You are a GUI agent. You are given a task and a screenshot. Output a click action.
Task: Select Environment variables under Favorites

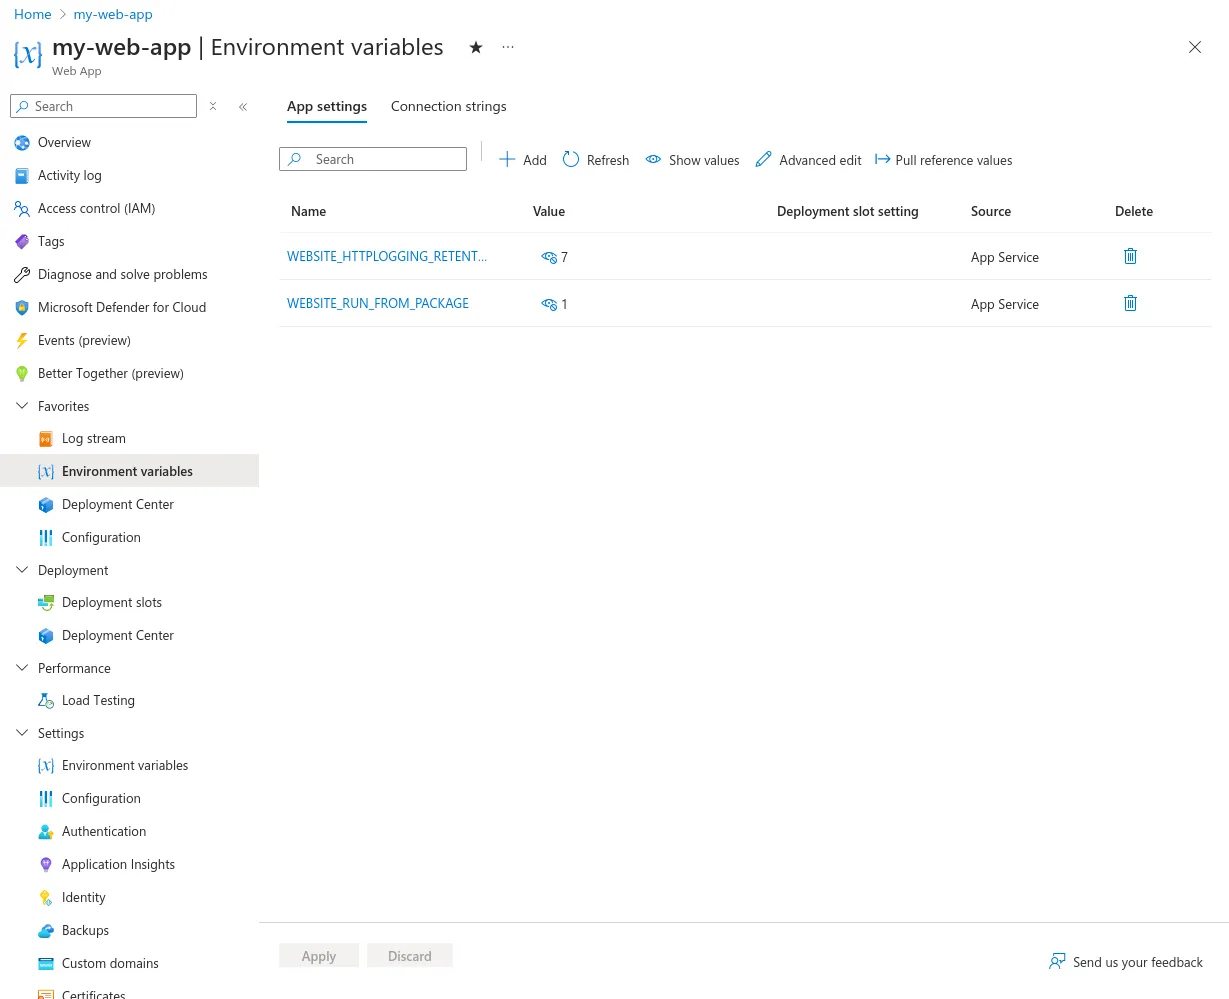tap(127, 471)
